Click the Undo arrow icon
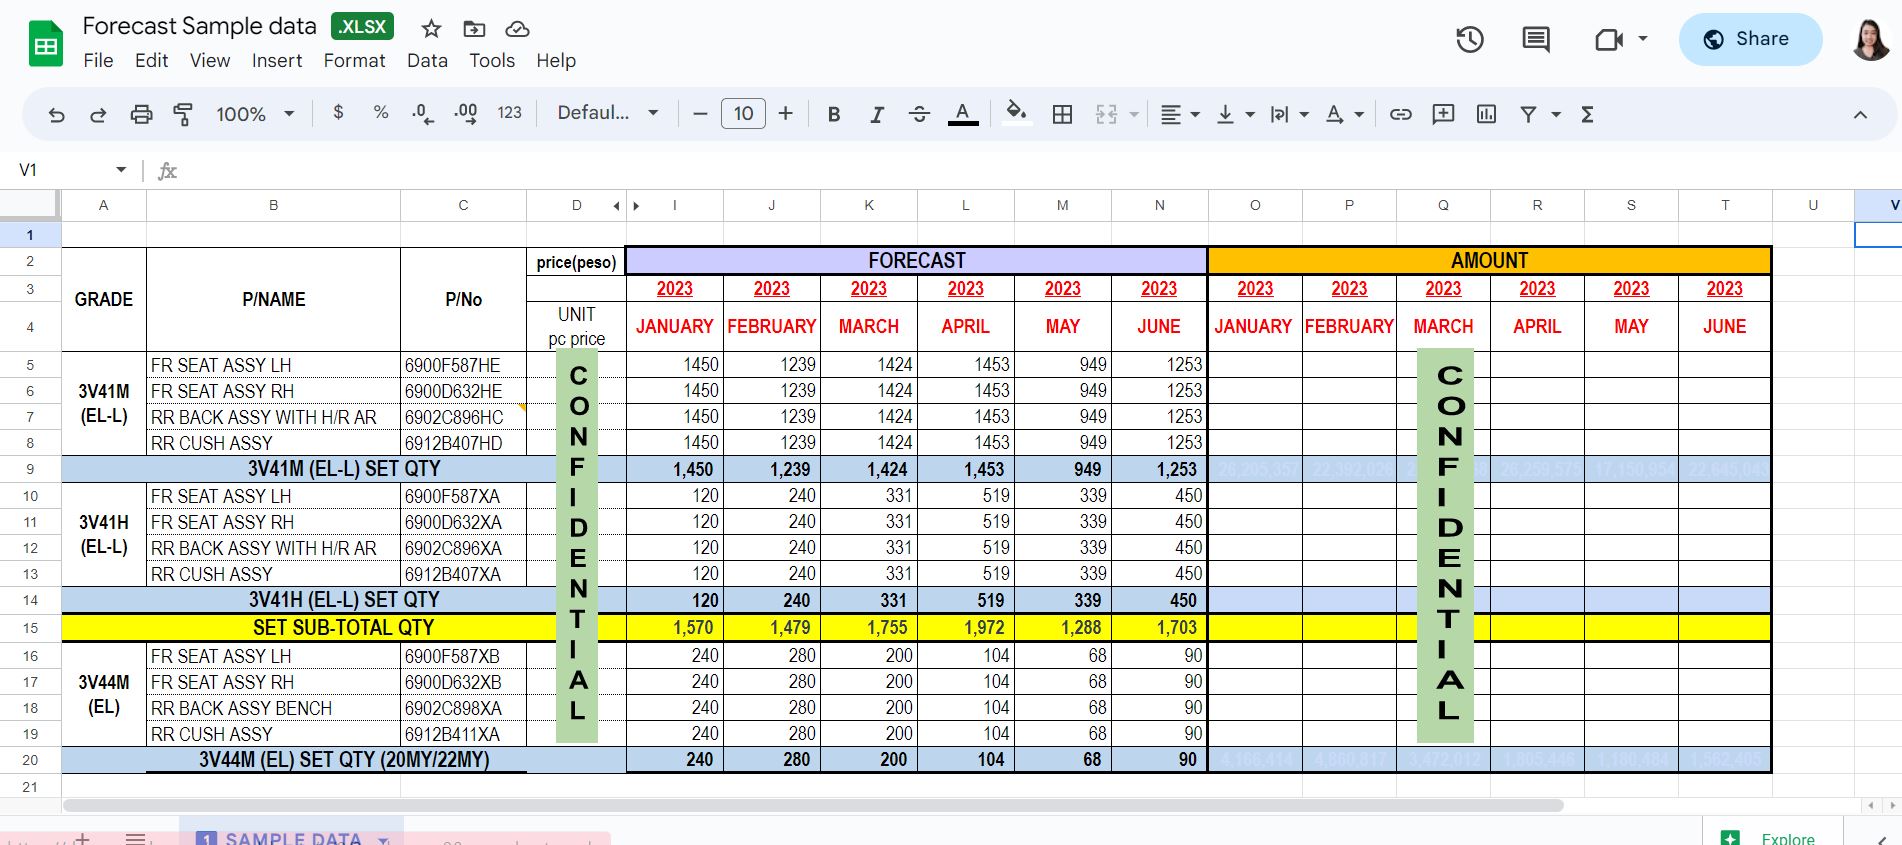 pos(56,114)
